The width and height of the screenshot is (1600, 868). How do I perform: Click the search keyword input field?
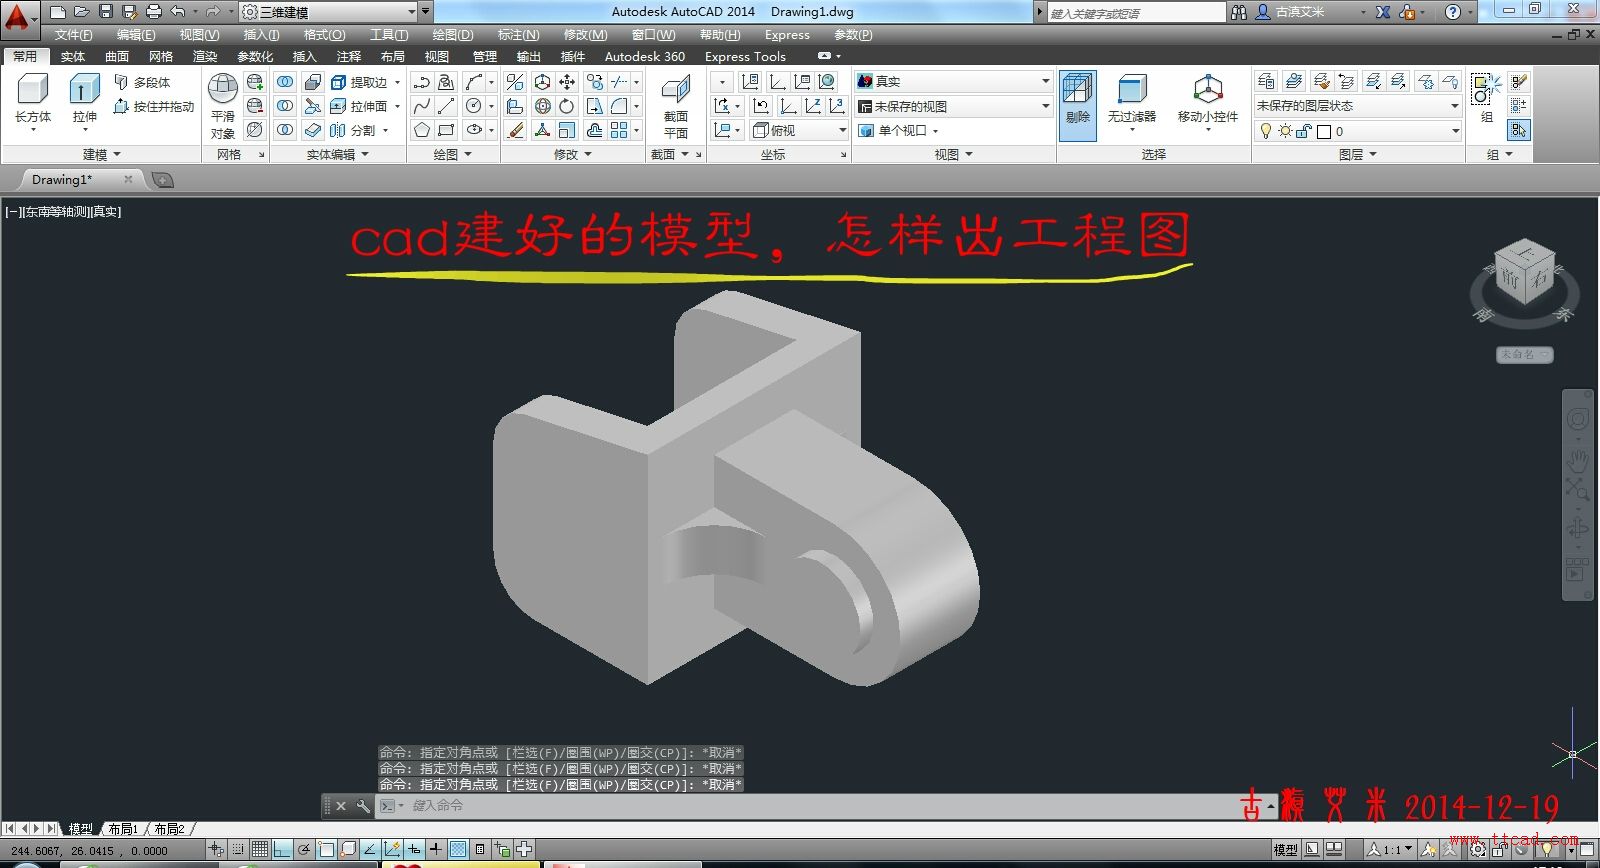click(x=1135, y=12)
